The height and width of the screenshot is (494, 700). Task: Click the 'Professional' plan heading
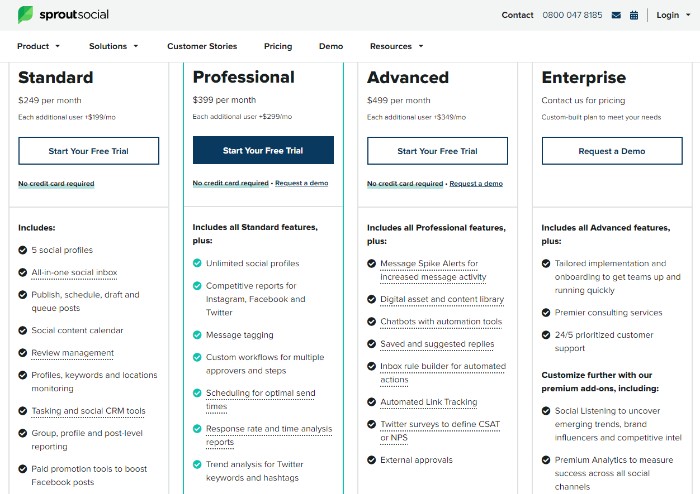point(244,77)
